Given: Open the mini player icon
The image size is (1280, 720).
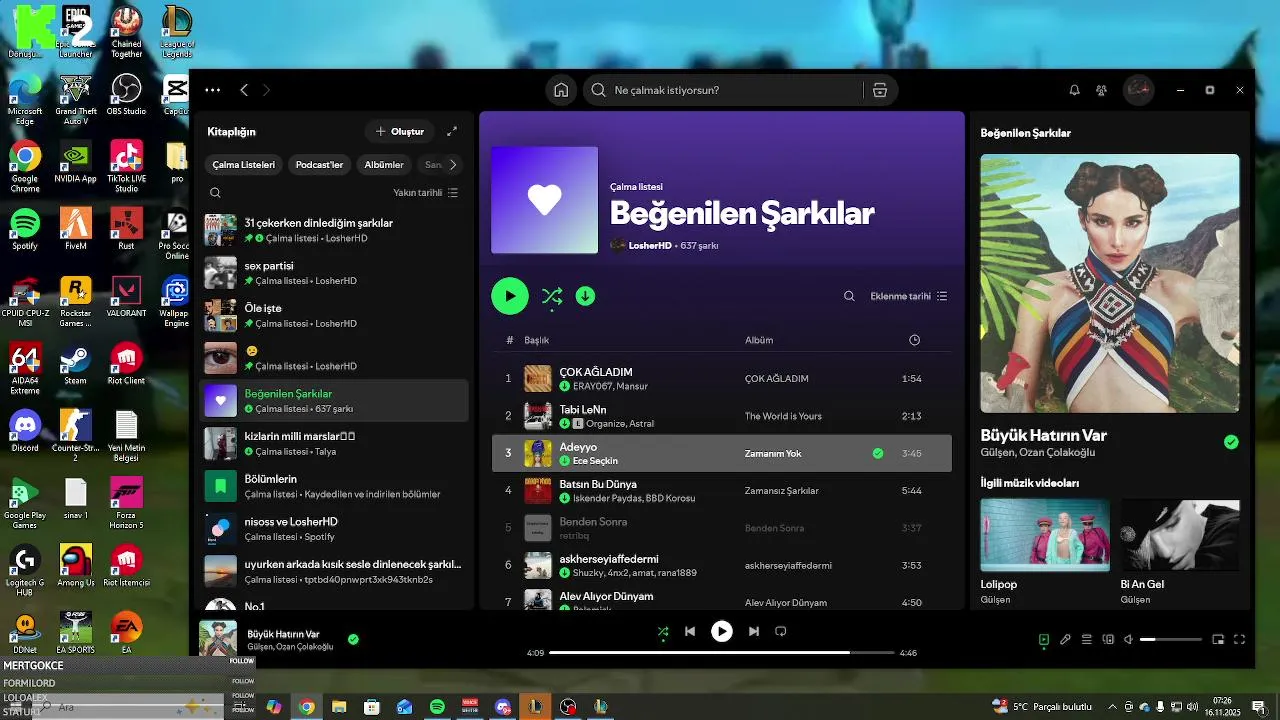Looking at the screenshot, I should click(1218, 639).
